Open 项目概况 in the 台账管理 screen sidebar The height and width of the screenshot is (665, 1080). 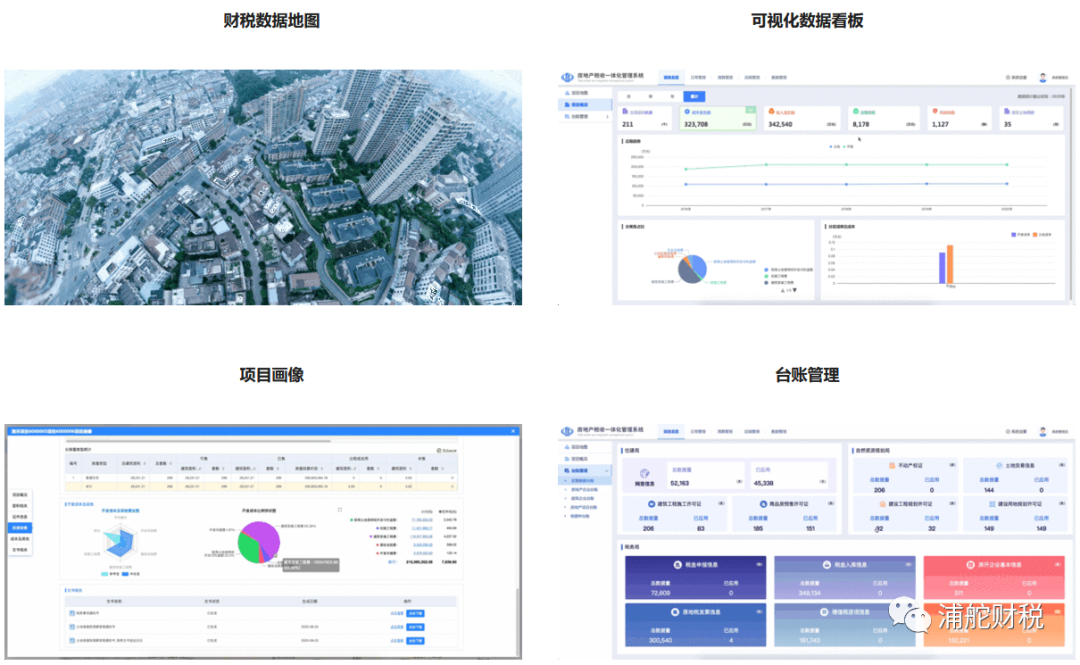pyautogui.click(x=584, y=458)
